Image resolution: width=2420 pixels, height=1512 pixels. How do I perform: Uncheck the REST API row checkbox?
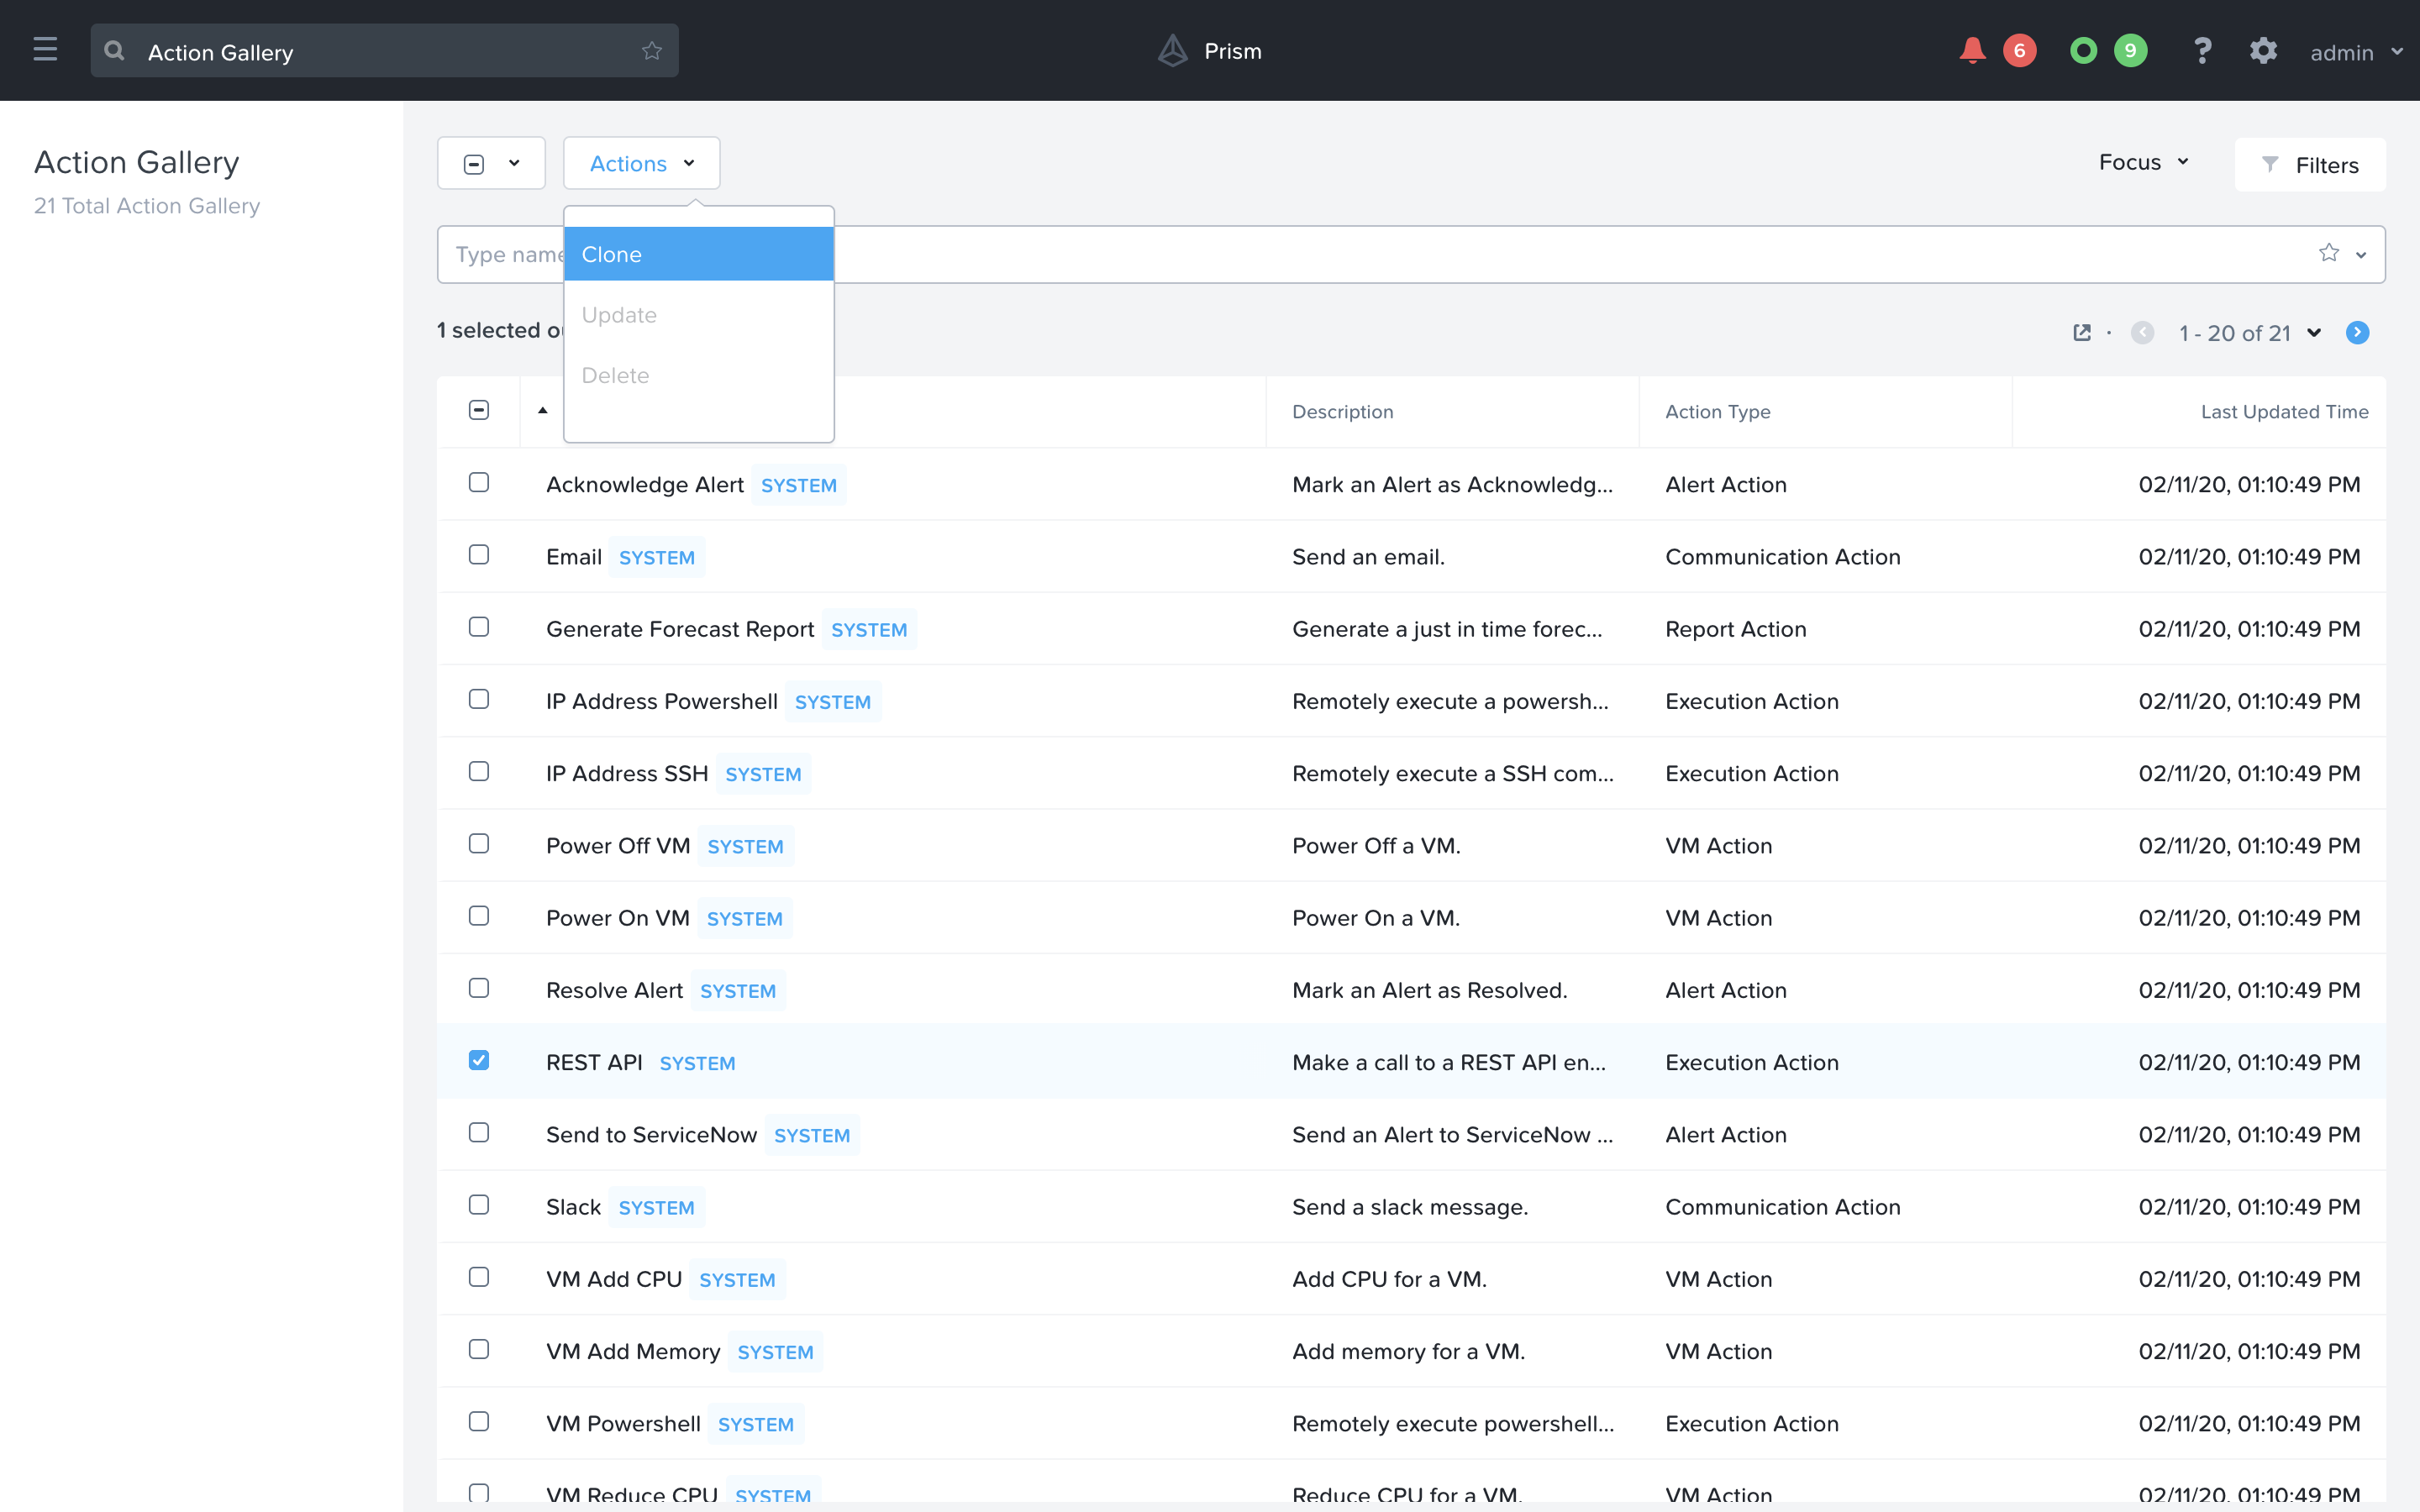479,1060
